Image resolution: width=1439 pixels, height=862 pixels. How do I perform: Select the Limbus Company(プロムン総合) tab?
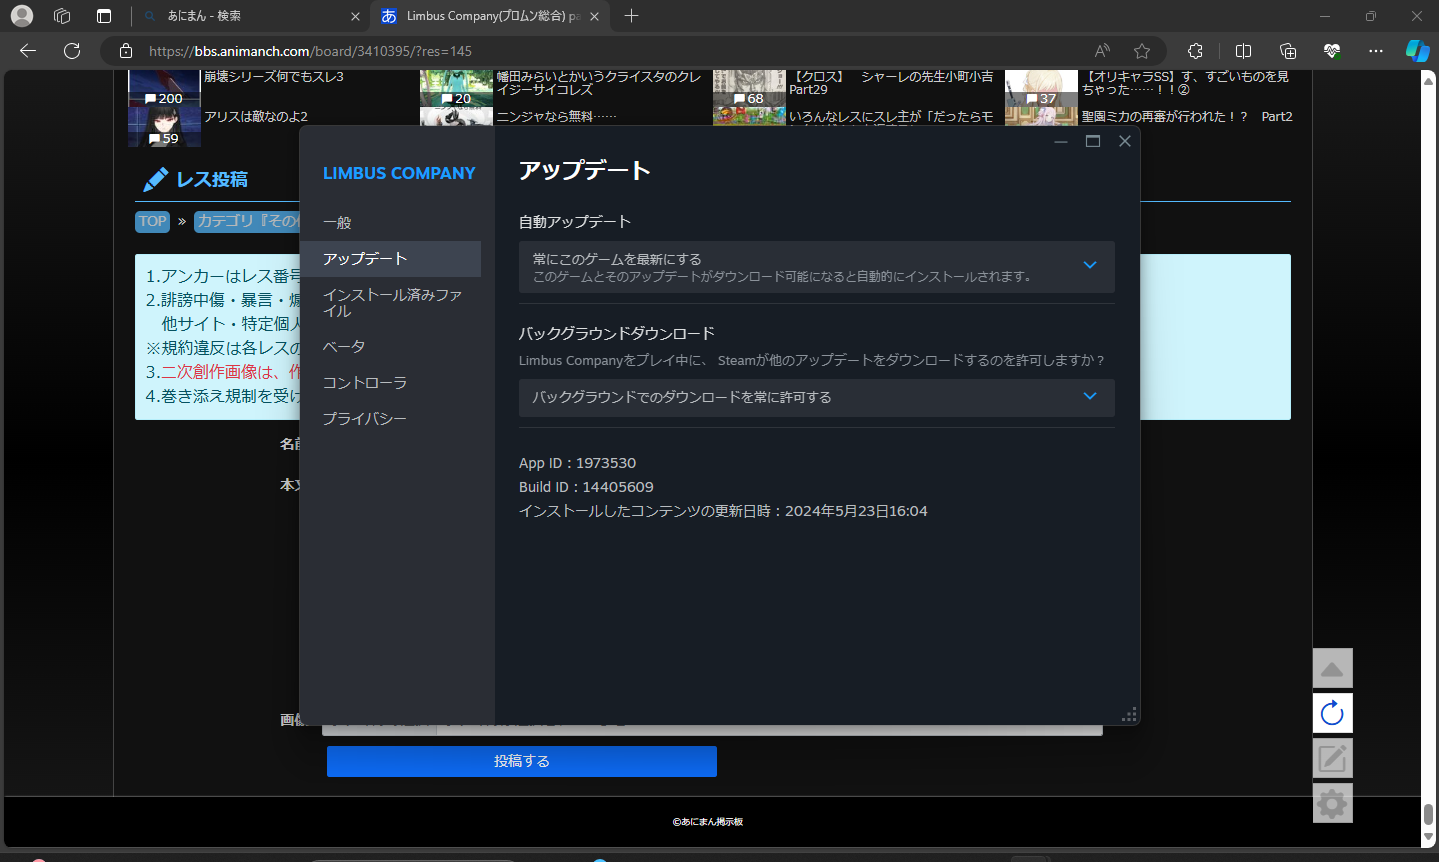click(490, 16)
